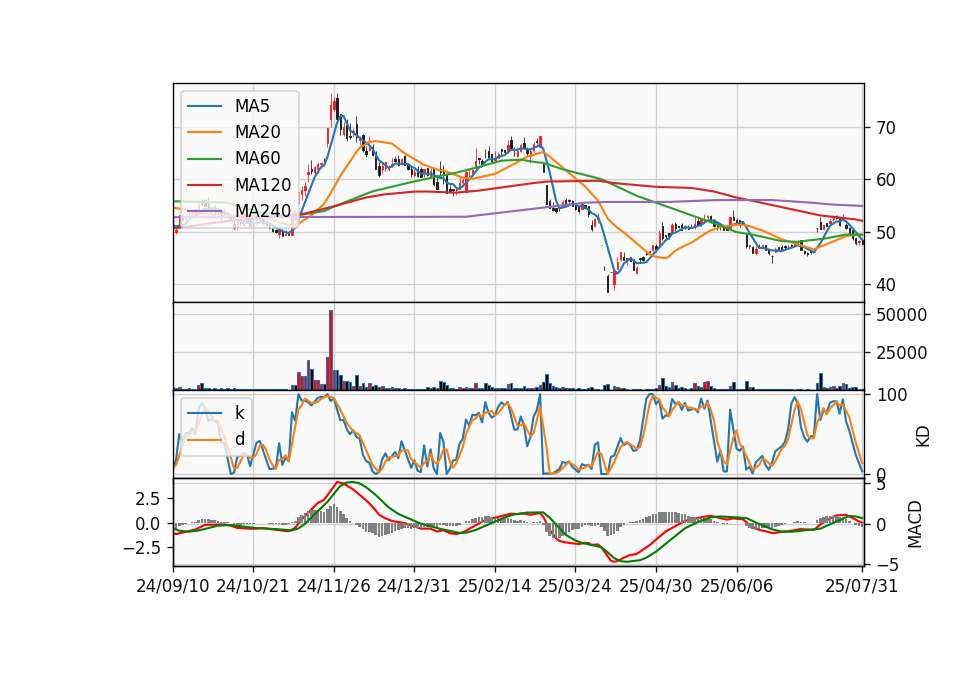Image resolution: width=960 pixels, height=690 pixels.
Task: Click the KD vertical axis title
Action: pos(922,437)
